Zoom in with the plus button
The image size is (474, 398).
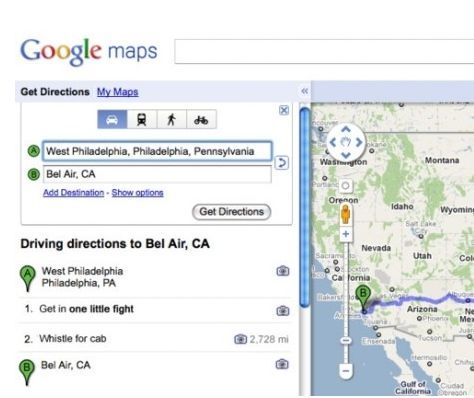click(x=346, y=234)
